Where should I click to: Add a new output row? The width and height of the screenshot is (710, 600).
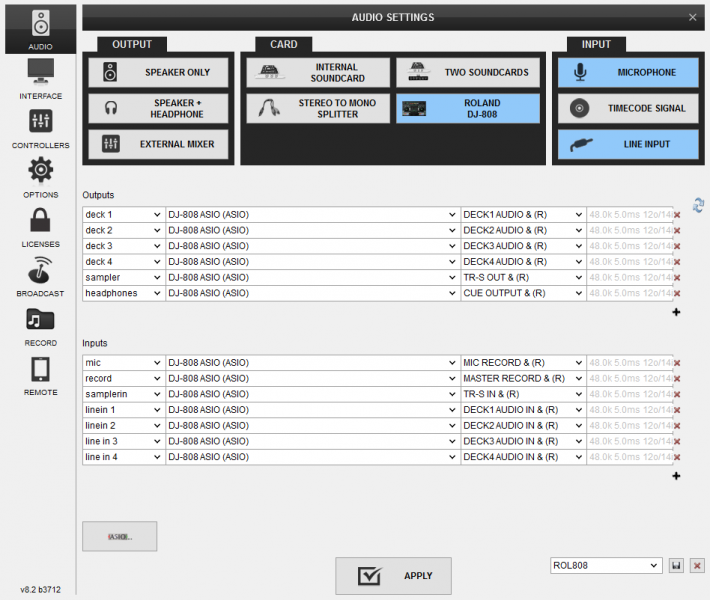click(676, 312)
